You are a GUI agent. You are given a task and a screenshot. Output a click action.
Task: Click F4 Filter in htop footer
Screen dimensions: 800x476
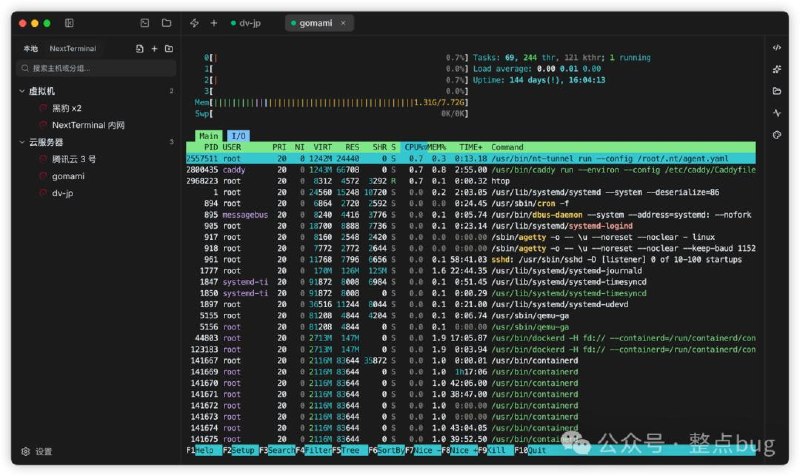[x=313, y=450]
